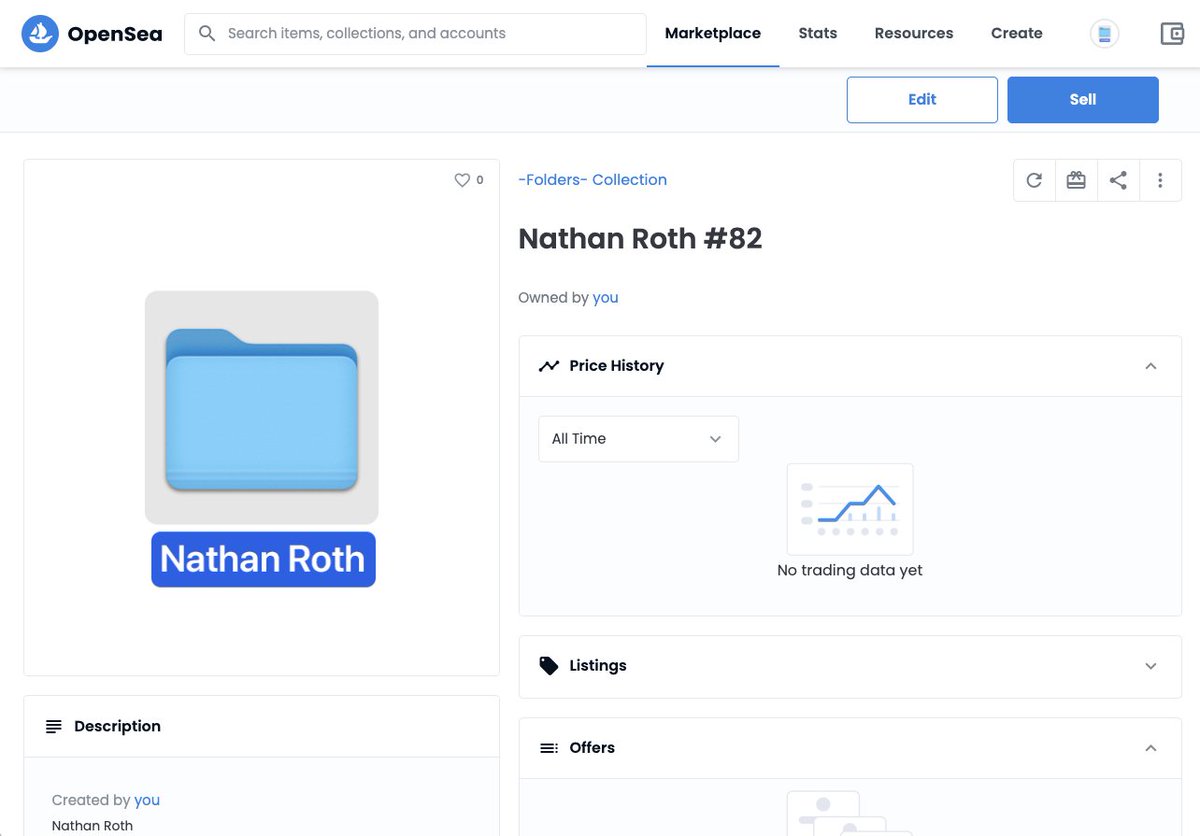Click the OpenSea ship logo
Viewport: 1200px width, 836px height.
coord(40,34)
